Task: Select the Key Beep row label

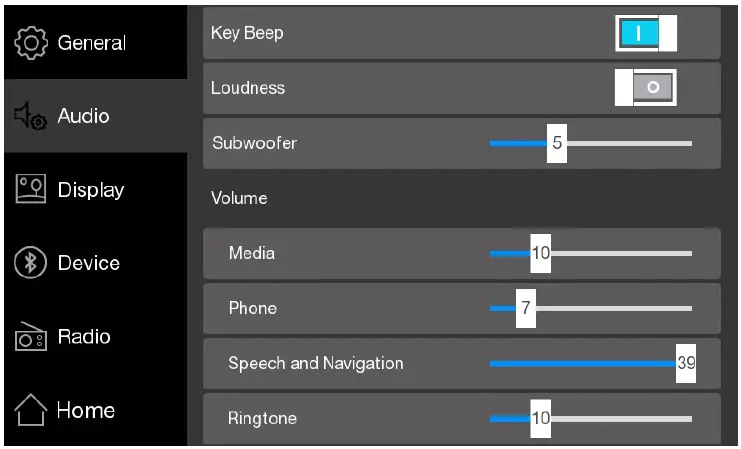Action: (247, 33)
